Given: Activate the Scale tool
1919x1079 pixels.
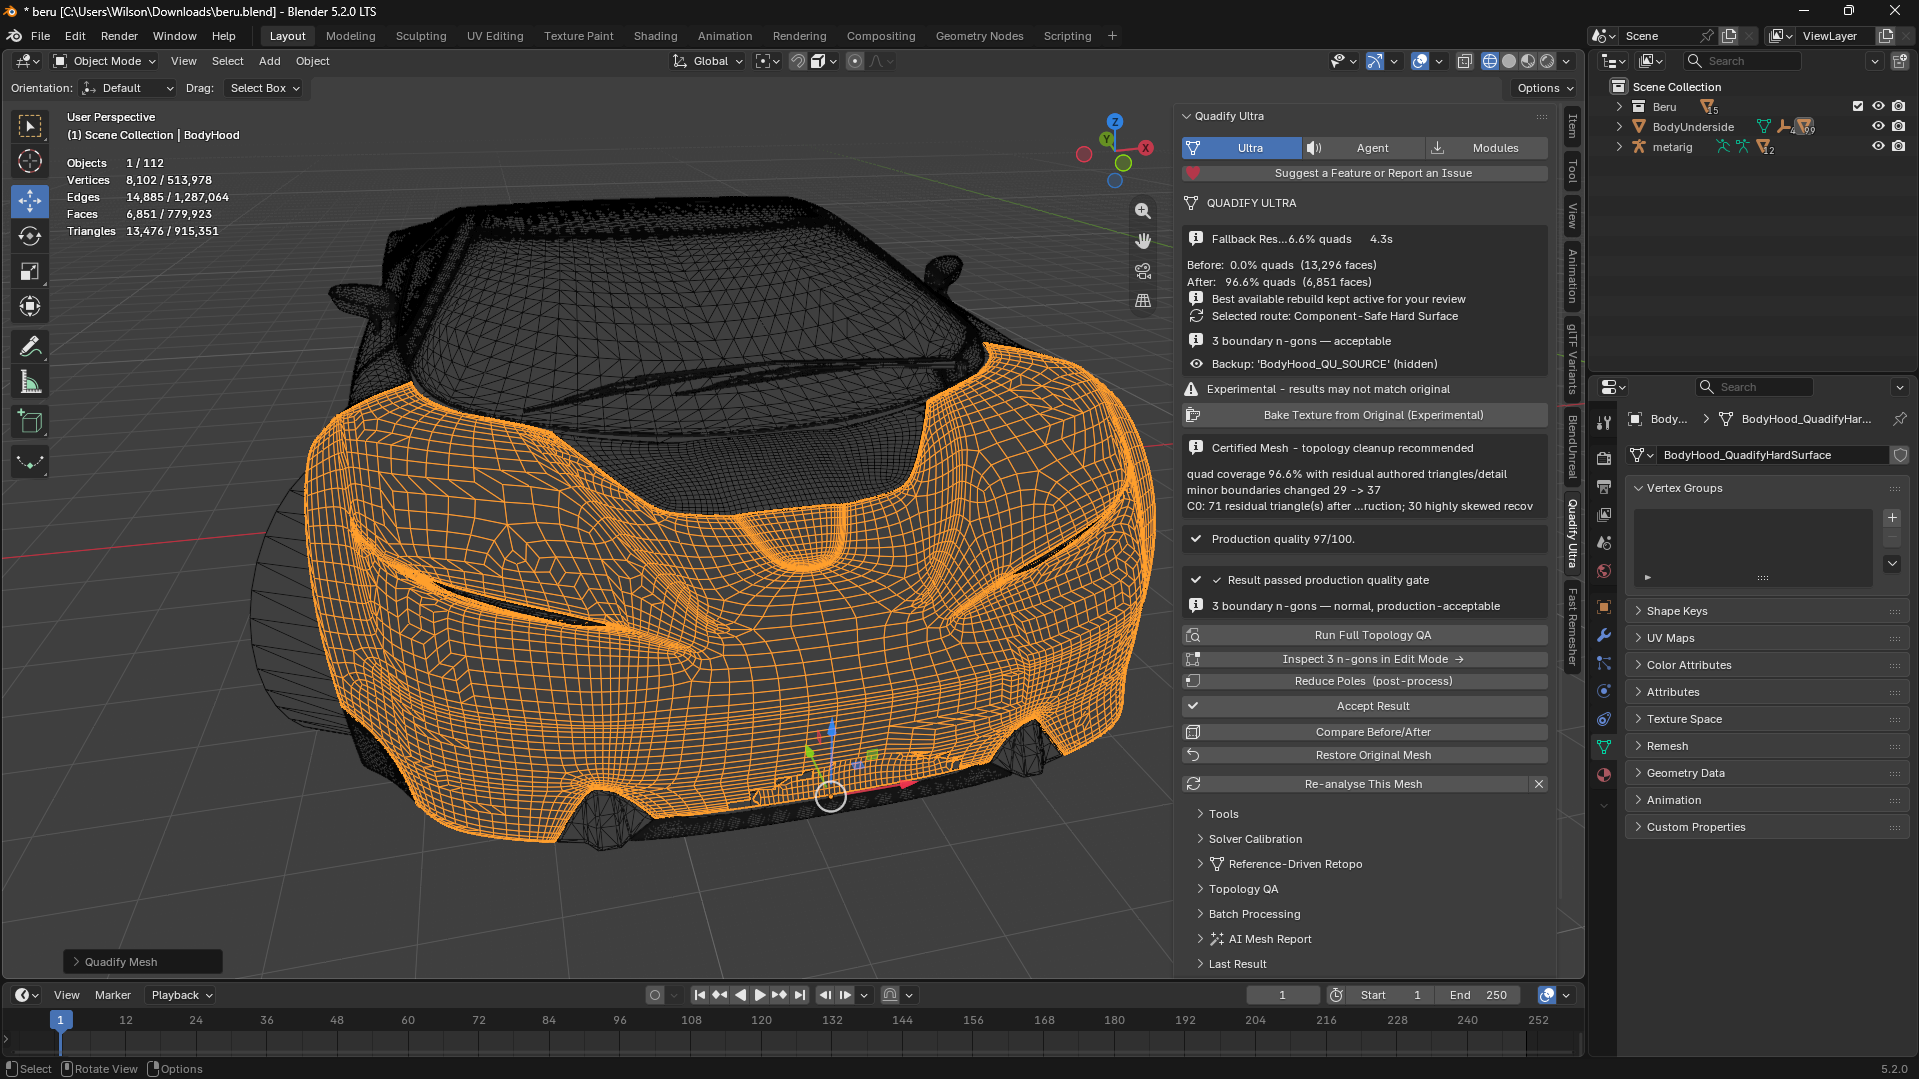Looking at the screenshot, I should [x=30, y=271].
